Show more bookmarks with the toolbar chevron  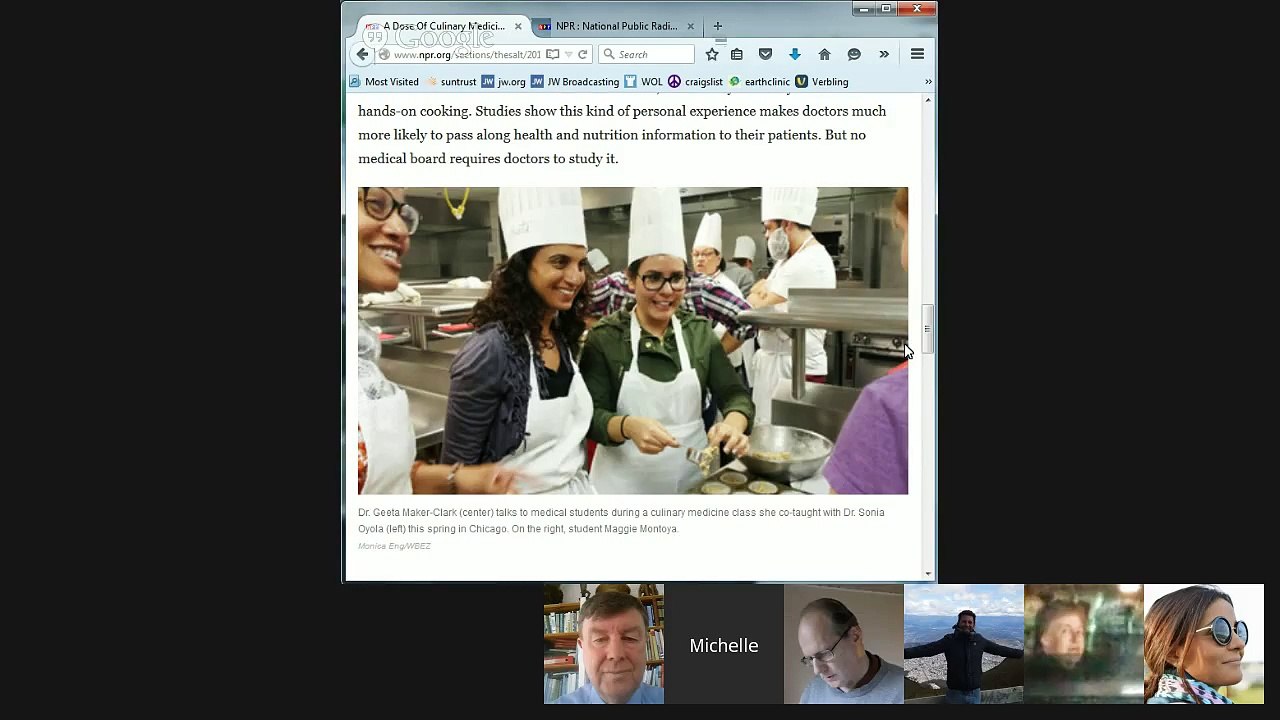[x=928, y=82]
